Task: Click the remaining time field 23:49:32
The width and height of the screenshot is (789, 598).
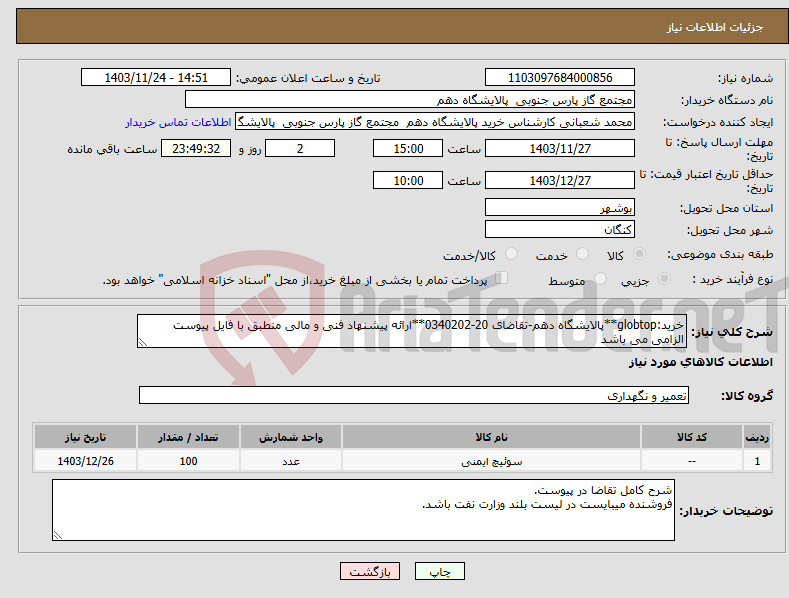Action: coord(196,148)
